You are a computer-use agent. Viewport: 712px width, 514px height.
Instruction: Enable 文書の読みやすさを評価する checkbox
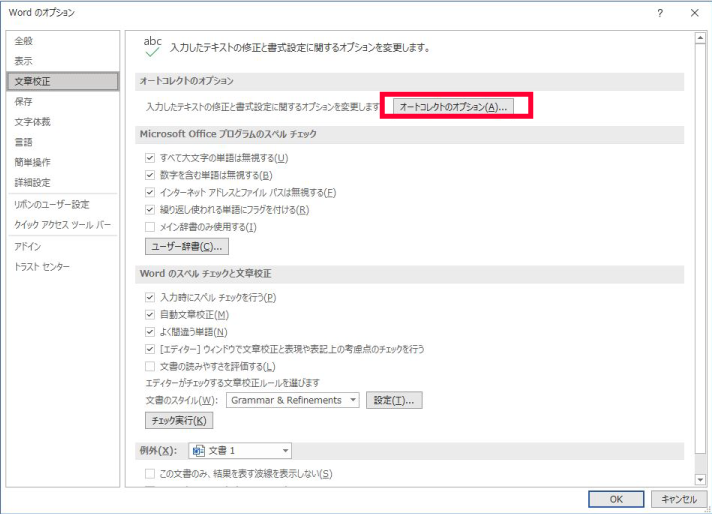[x=150, y=367]
